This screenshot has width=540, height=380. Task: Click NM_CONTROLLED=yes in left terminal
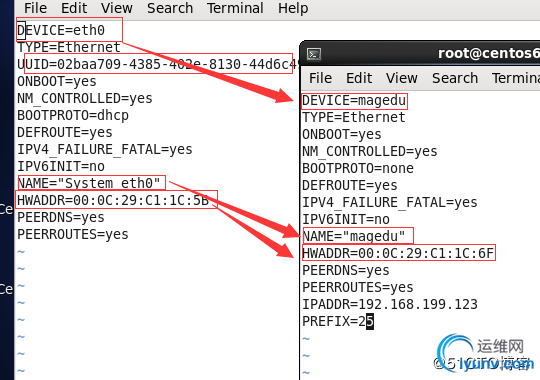click(85, 99)
